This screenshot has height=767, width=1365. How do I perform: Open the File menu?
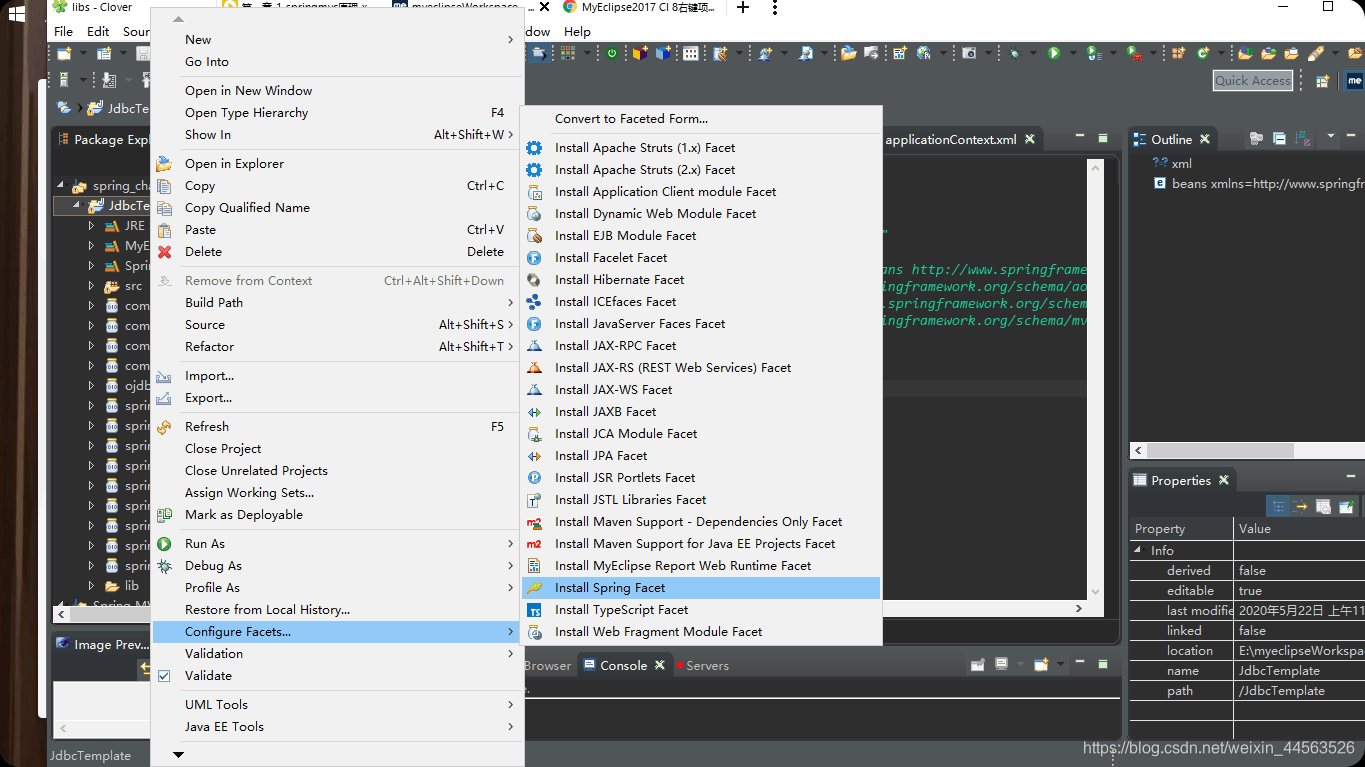(63, 31)
